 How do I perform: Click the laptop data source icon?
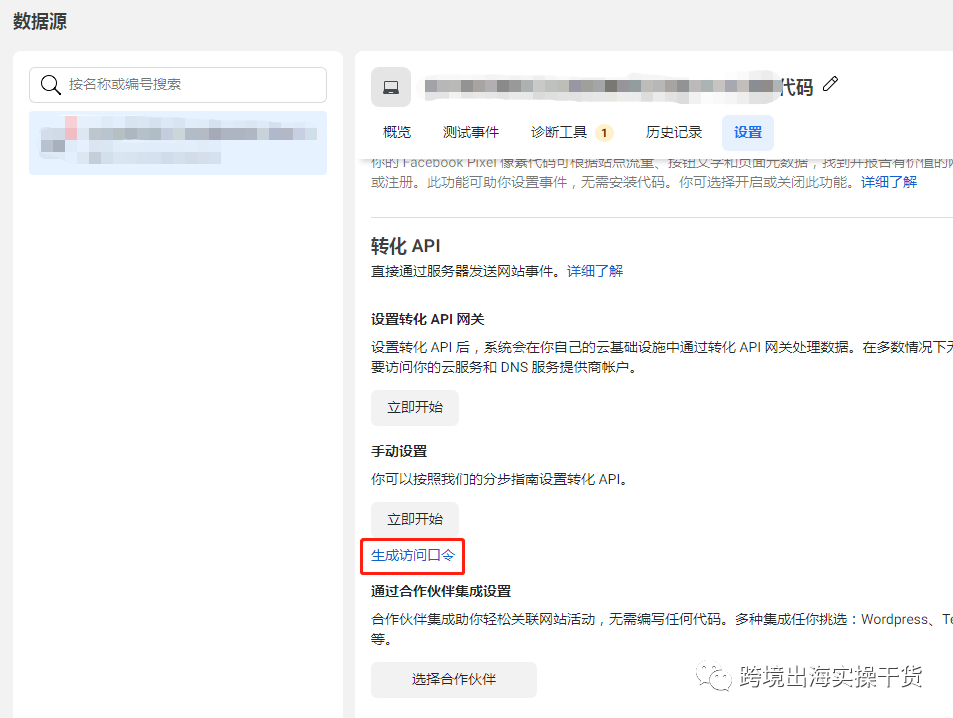391,87
